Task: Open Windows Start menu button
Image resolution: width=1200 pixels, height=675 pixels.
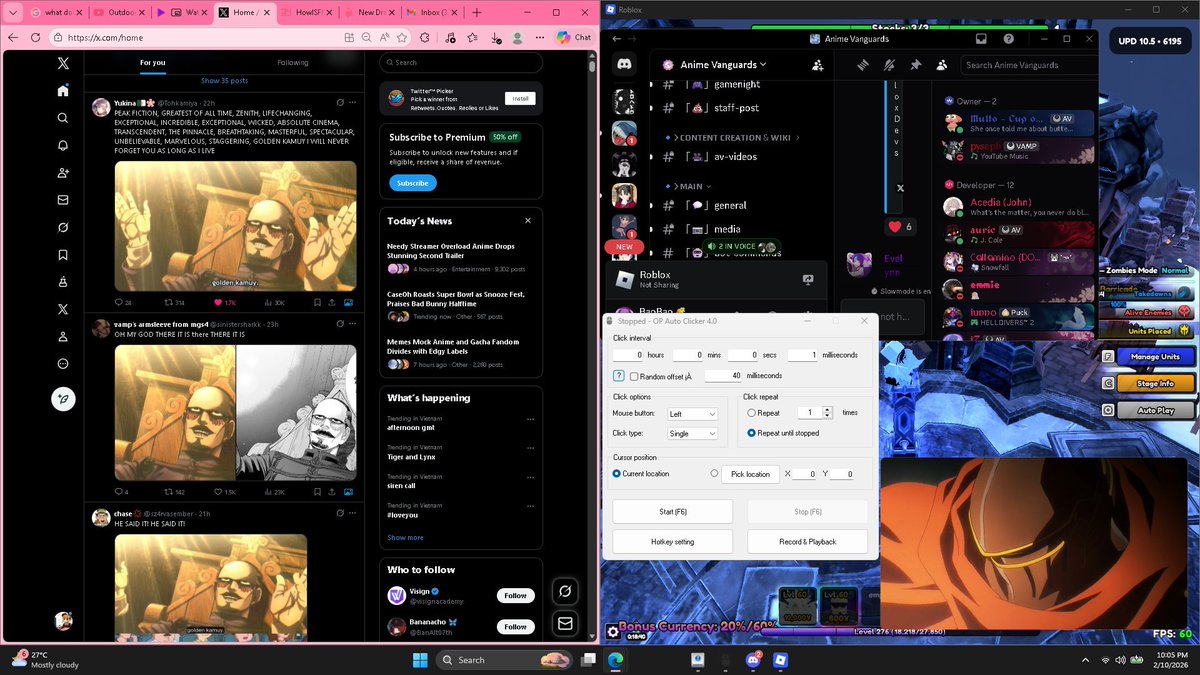Action: [x=419, y=660]
